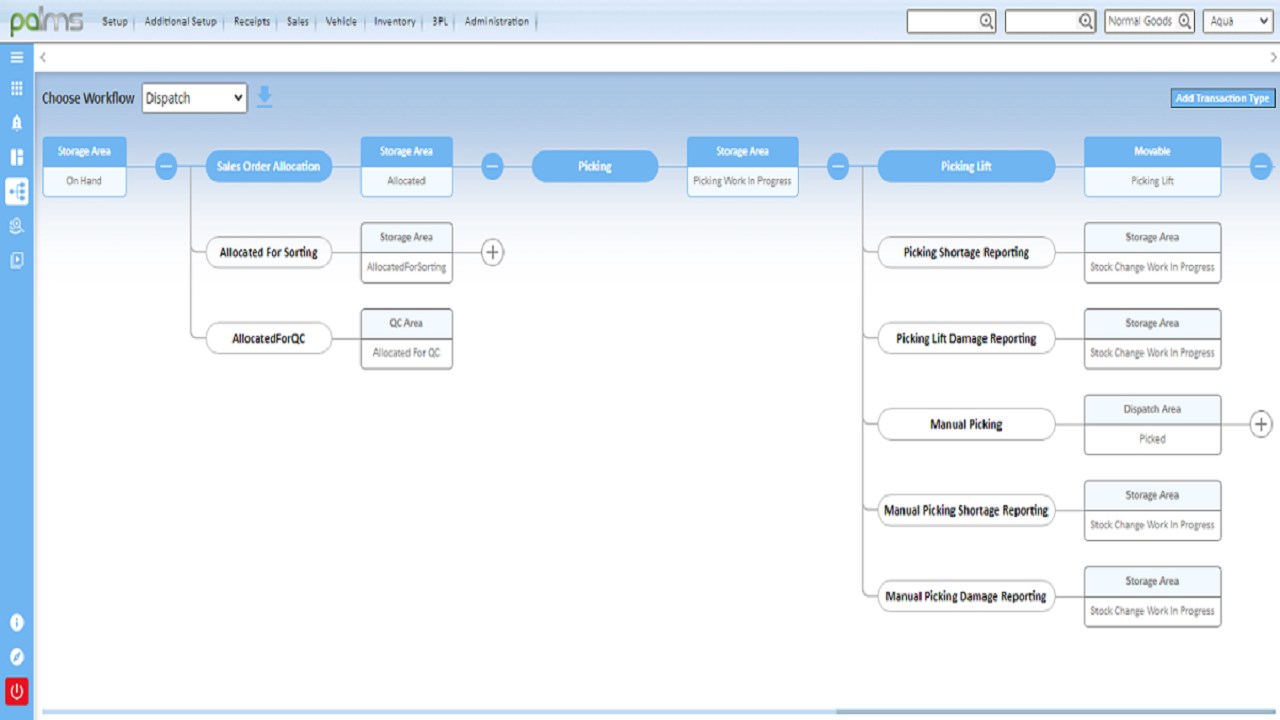Open the compass icon in sidebar
The width and height of the screenshot is (1280, 720).
[x=16, y=656]
